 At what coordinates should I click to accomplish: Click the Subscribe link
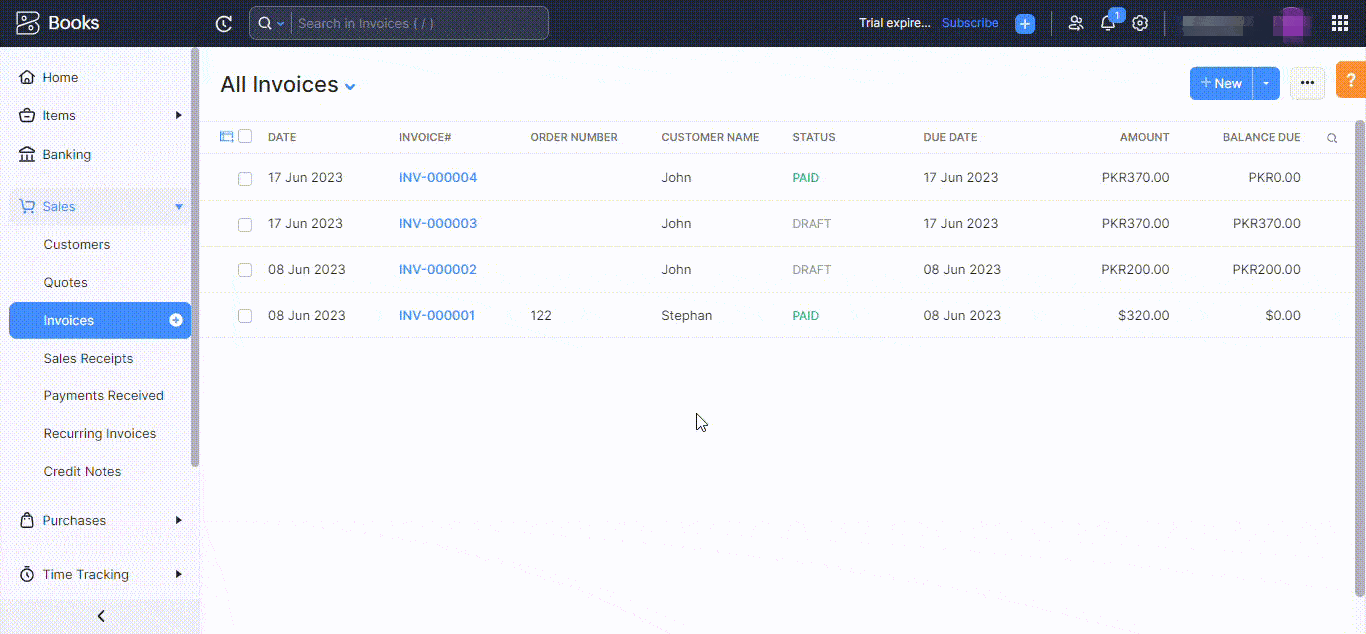pos(970,23)
